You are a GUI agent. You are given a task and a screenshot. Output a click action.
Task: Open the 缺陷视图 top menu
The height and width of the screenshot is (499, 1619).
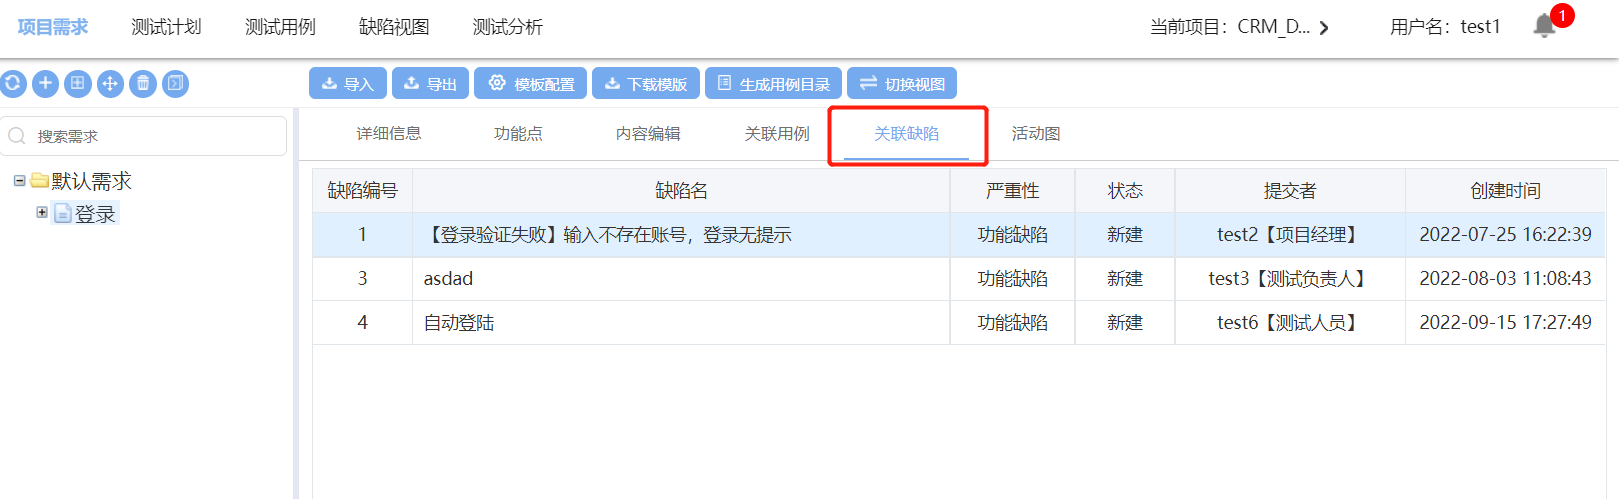click(x=394, y=27)
